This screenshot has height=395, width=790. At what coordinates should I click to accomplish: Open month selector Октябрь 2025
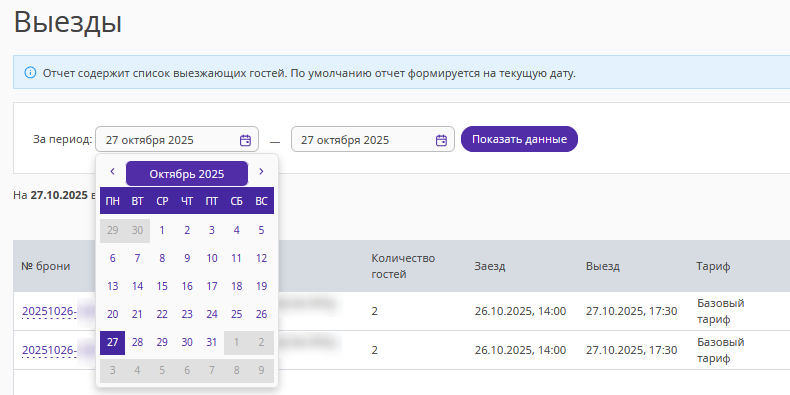pyautogui.click(x=187, y=174)
